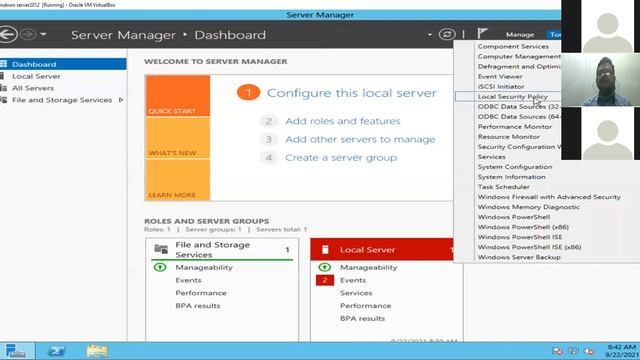
Task: Click Performance in Local Server tile
Action: point(365,306)
